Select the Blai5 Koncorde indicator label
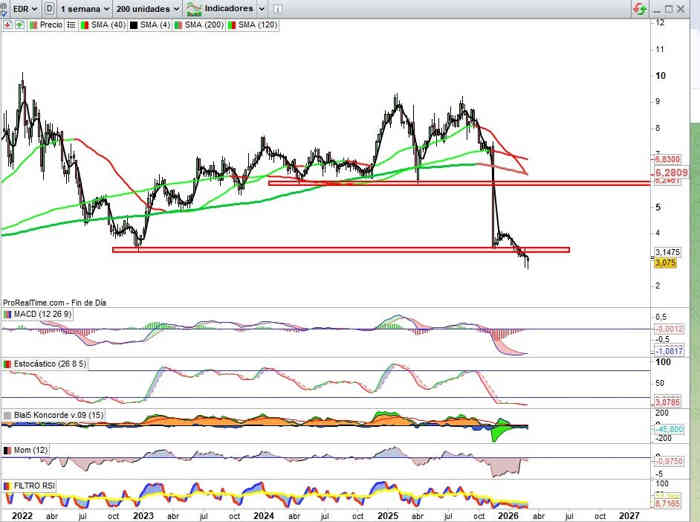This screenshot has height=522, width=700. pyautogui.click(x=51, y=414)
